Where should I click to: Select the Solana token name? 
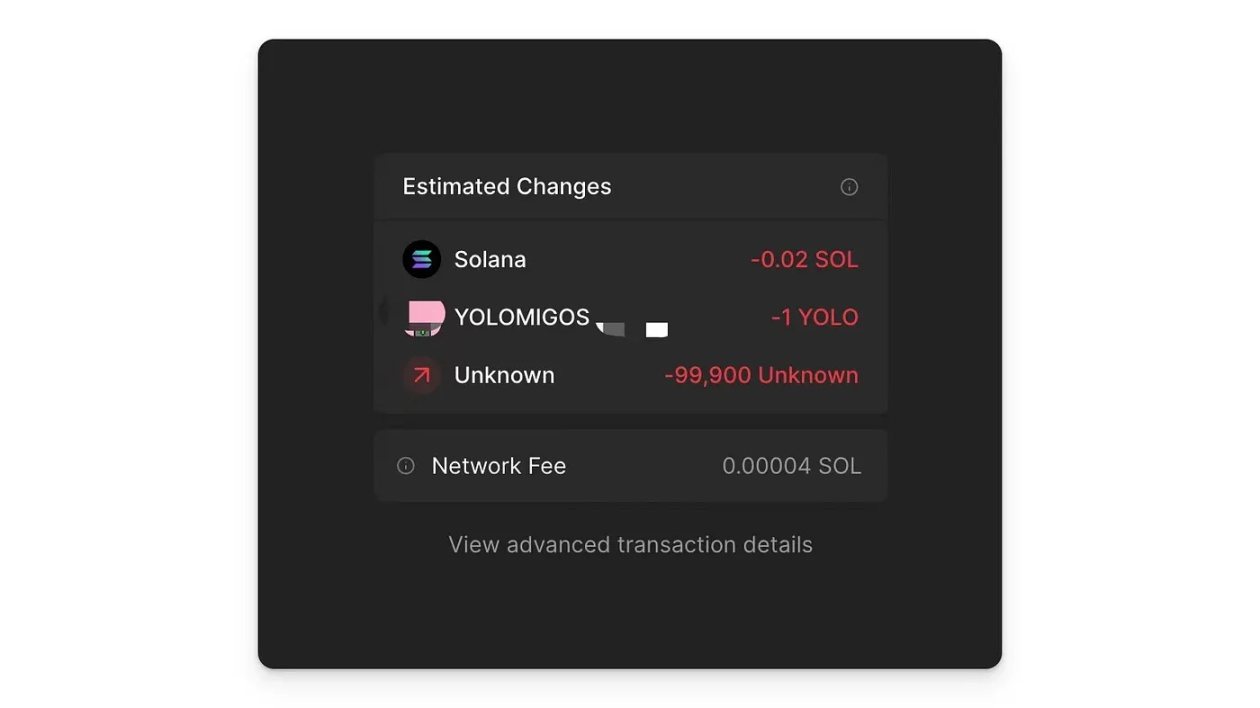(x=490, y=260)
